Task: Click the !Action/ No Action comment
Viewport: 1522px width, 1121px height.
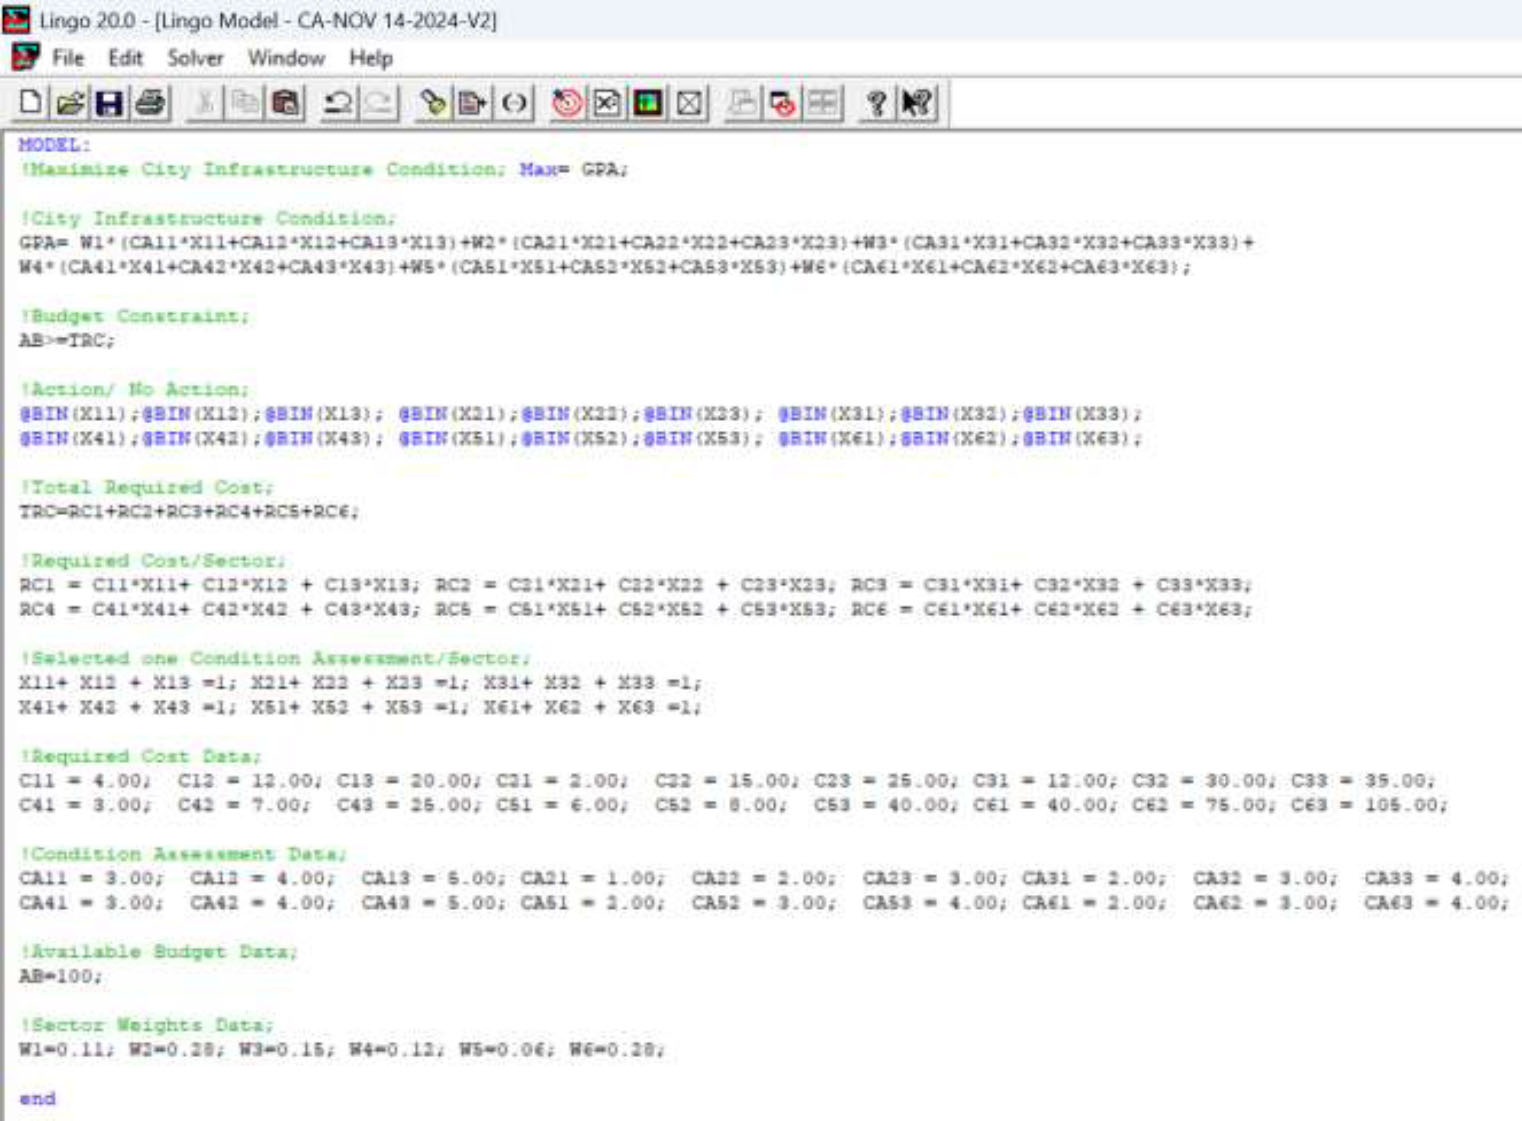Action: (x=135, y=390)
